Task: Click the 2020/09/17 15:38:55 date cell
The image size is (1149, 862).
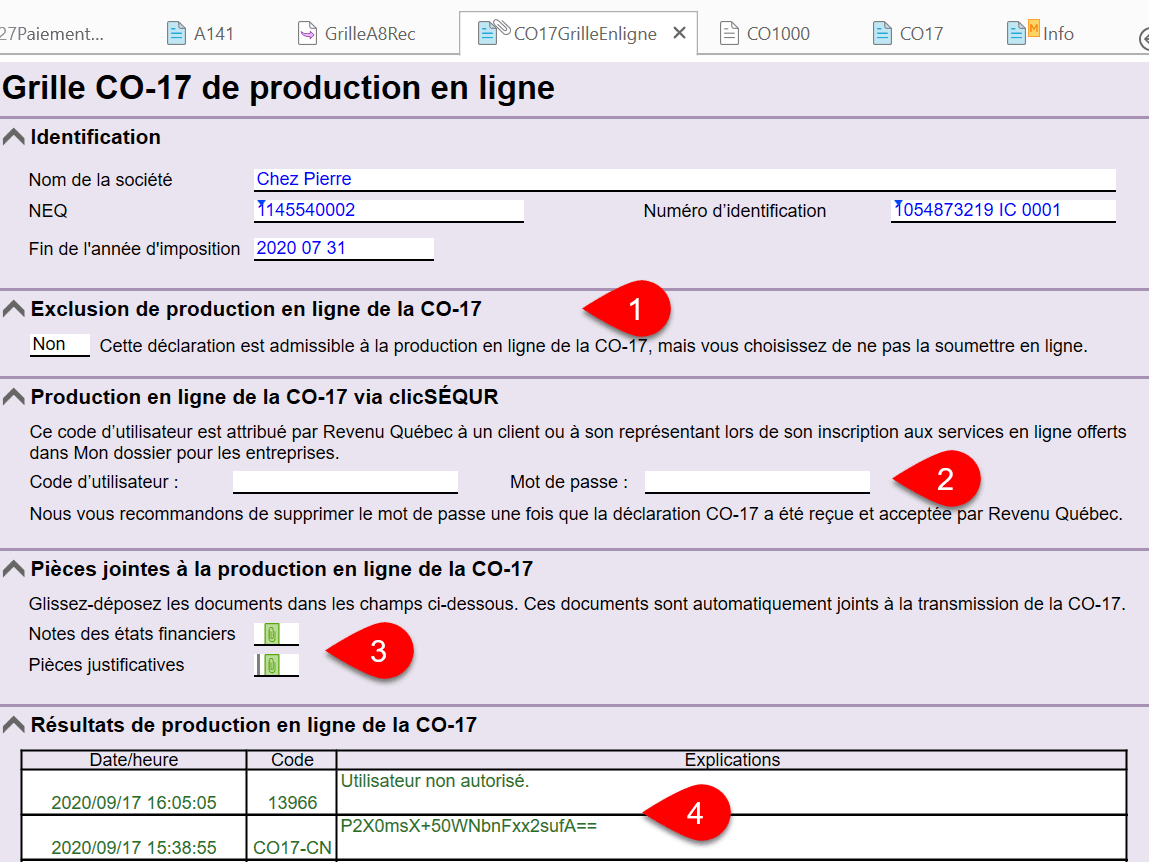Action: point(134,837)
